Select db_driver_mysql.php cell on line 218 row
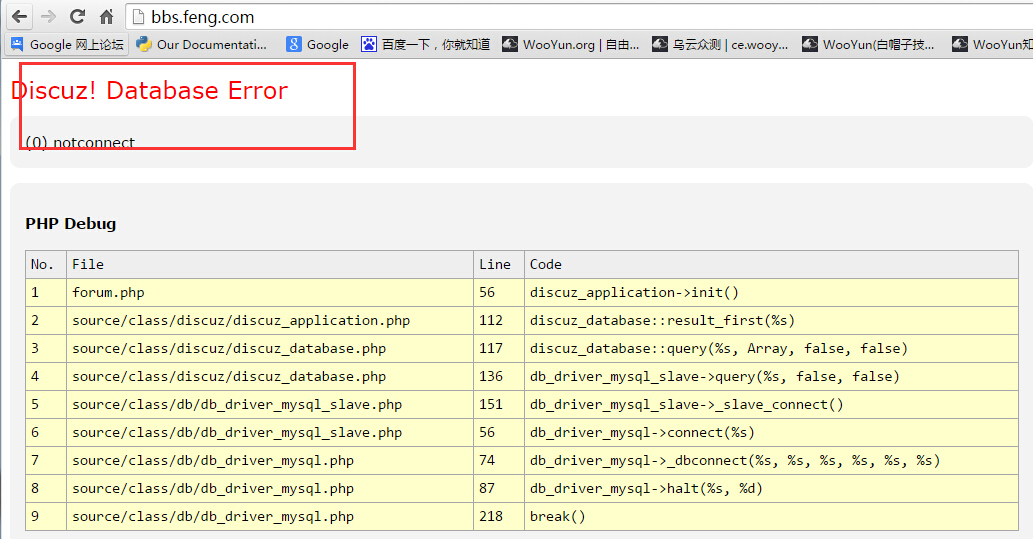Viewport: 1033px width, 539px height. (x=269, y=517)
